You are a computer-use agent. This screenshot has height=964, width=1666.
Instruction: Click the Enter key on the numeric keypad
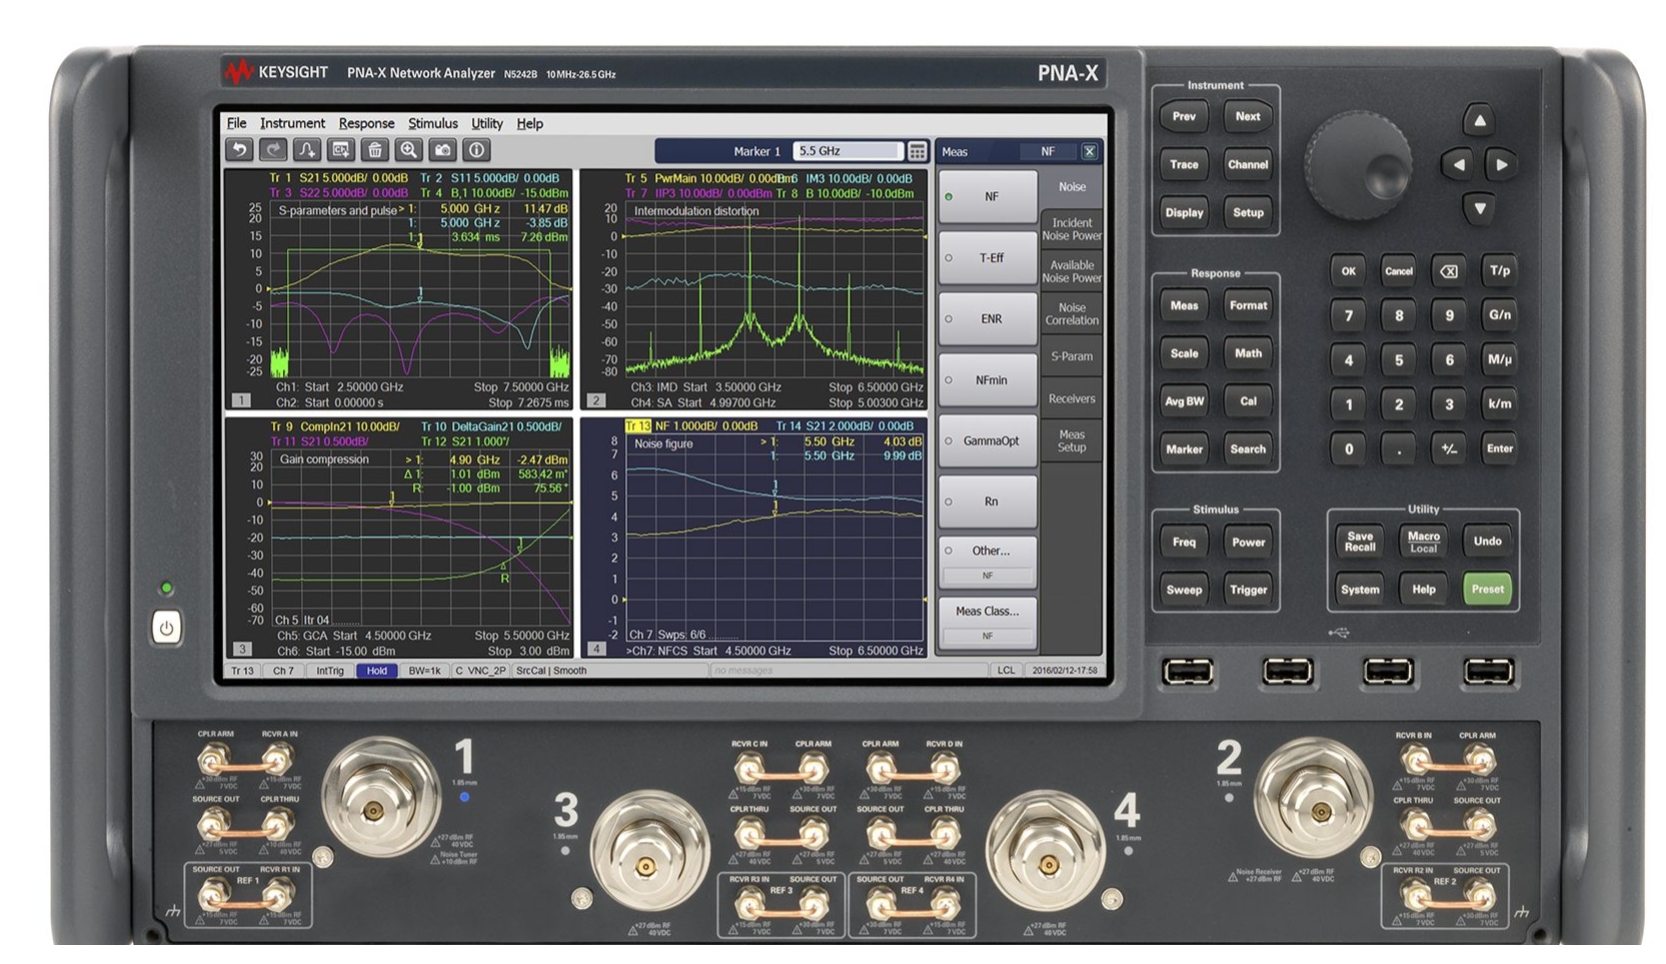coord(1499,449)
